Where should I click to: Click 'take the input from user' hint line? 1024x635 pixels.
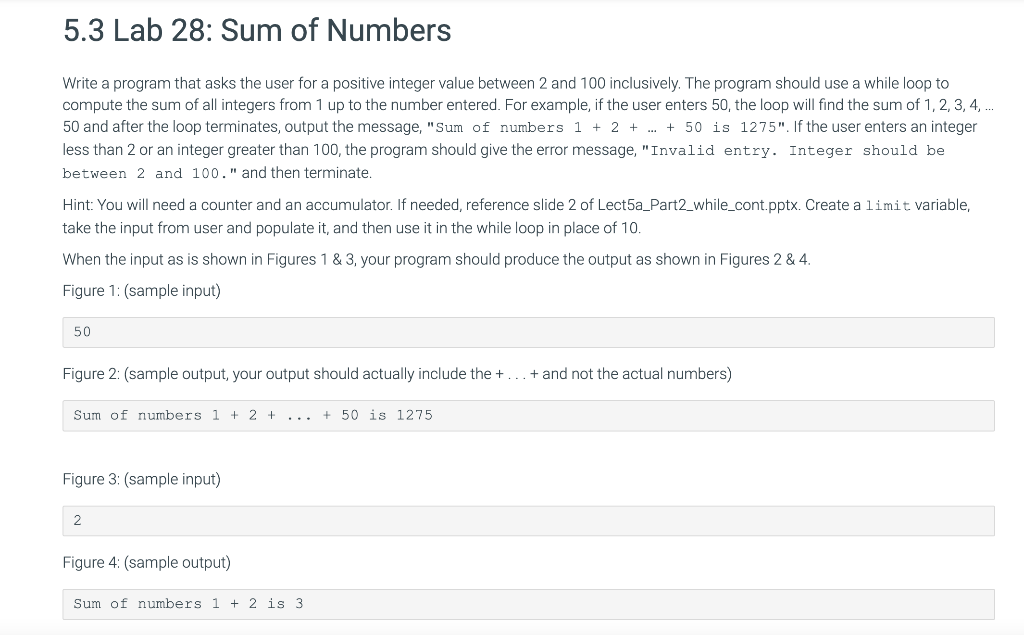pos(351,228)
